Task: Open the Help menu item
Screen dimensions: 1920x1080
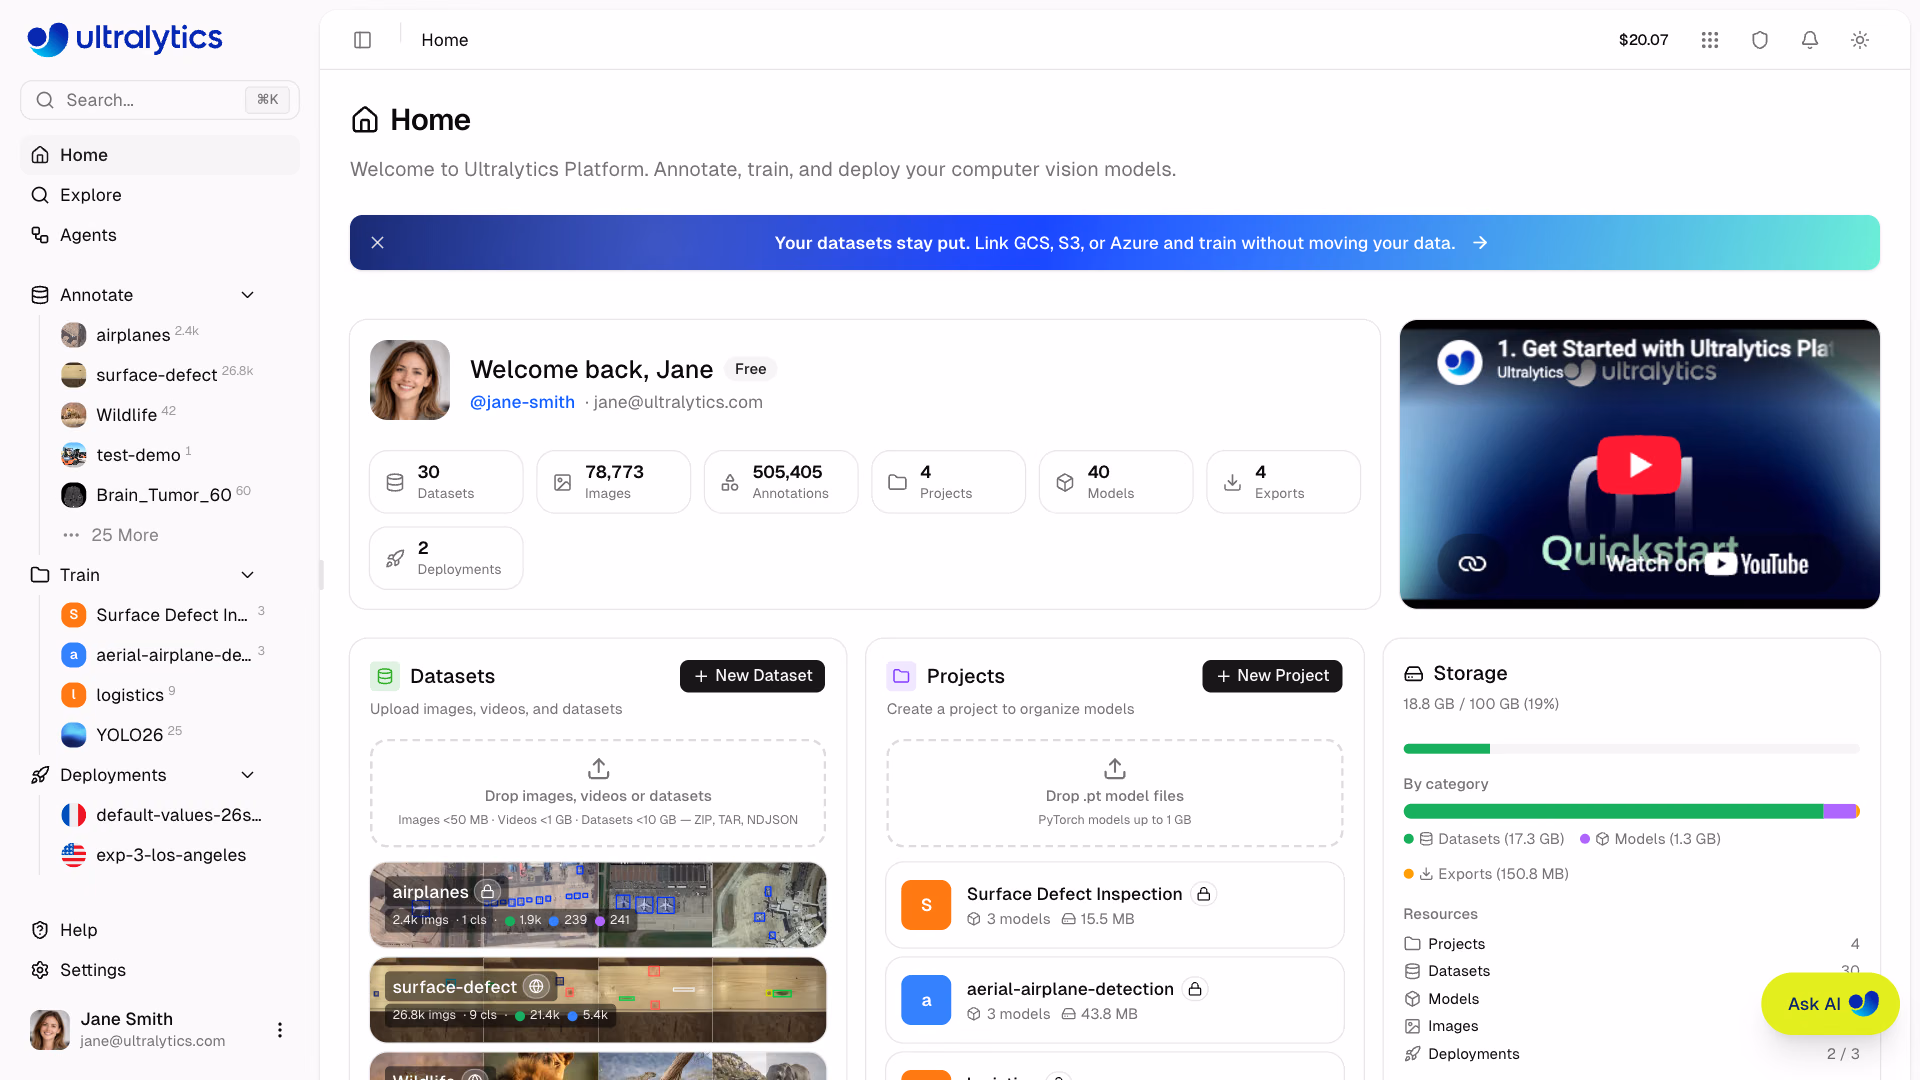Action: (160, 930)
